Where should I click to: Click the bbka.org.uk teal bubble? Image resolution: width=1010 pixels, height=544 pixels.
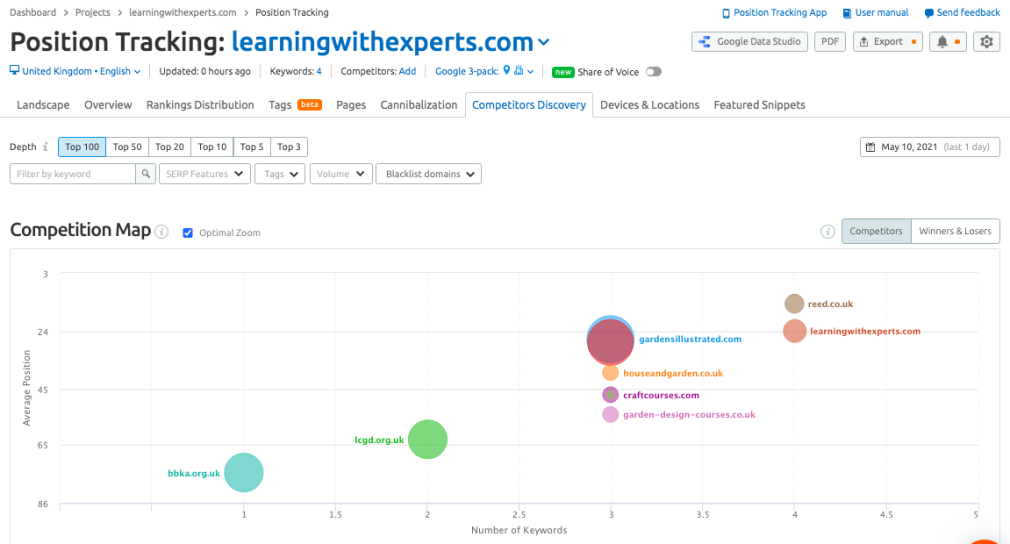click(x=243, y=473)
